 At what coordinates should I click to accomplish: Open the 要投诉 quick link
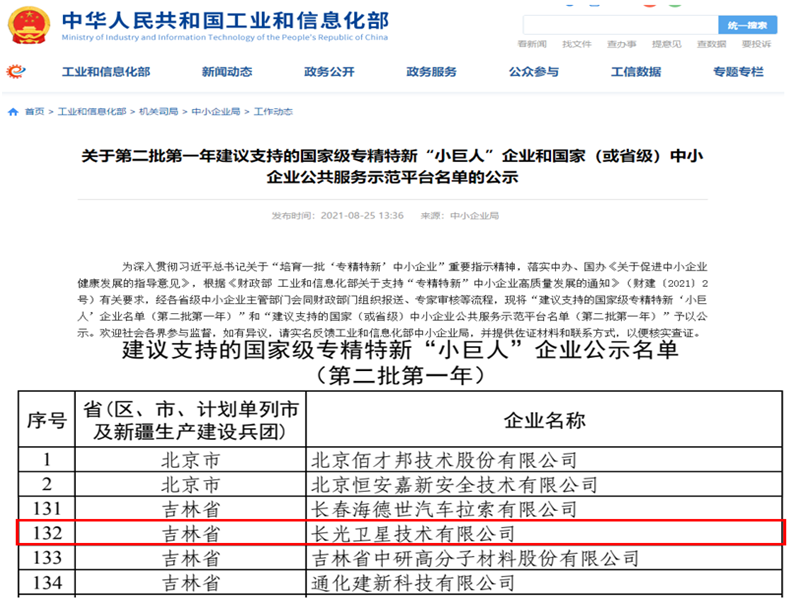pos(756,45)
